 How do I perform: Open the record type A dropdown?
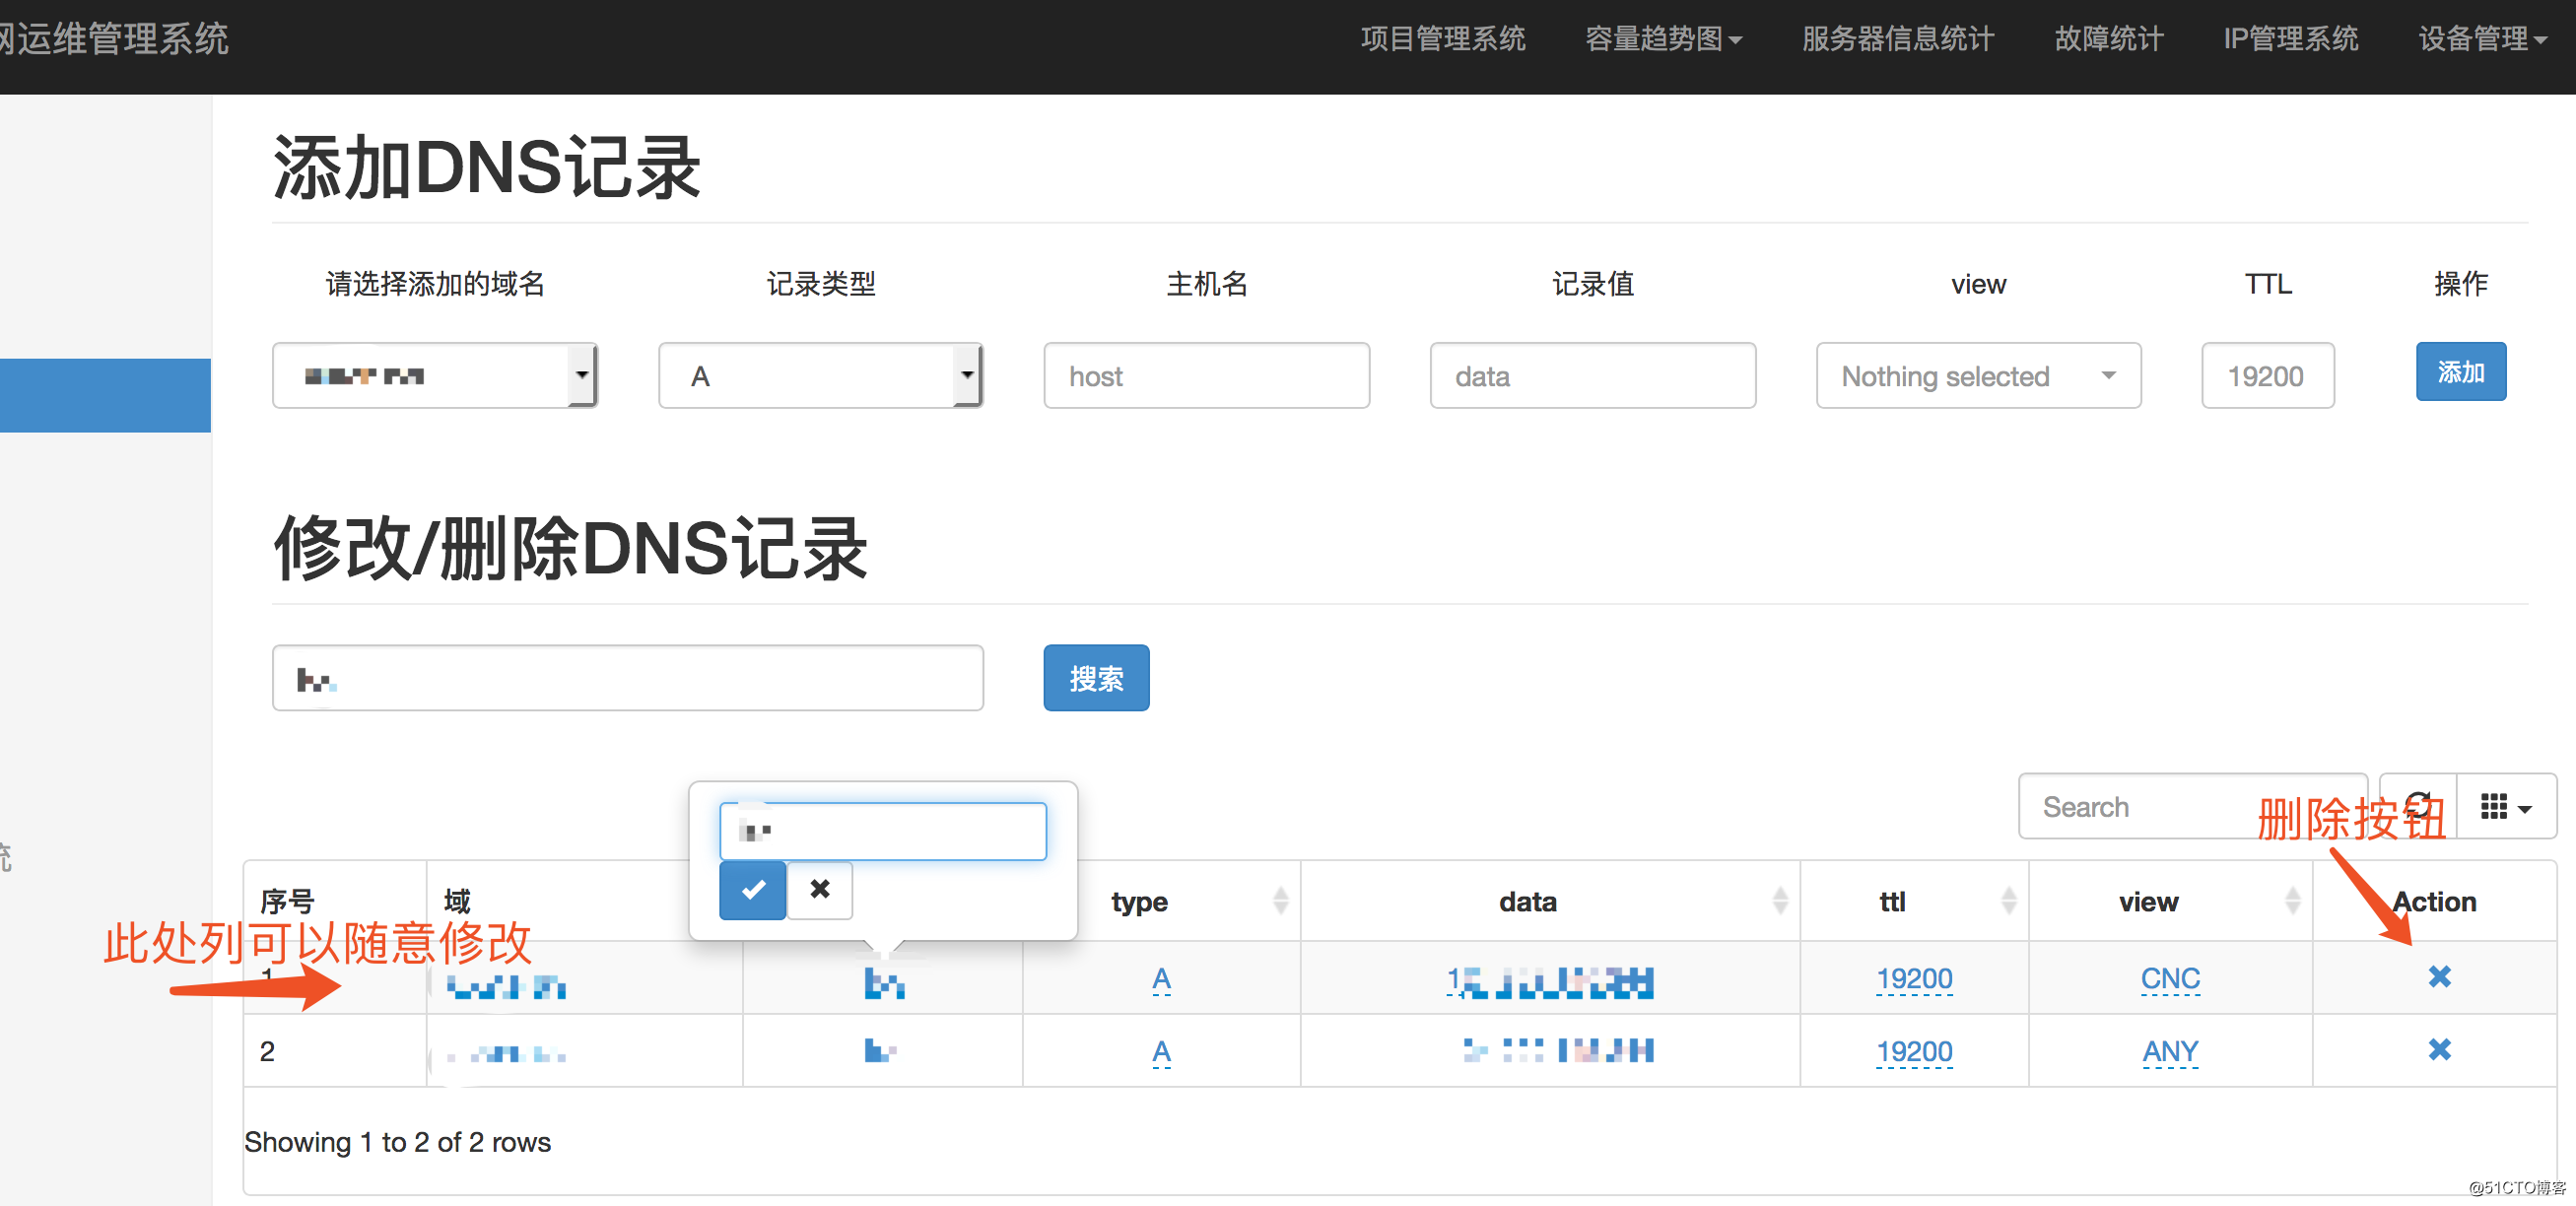click(x=820, y=376)
